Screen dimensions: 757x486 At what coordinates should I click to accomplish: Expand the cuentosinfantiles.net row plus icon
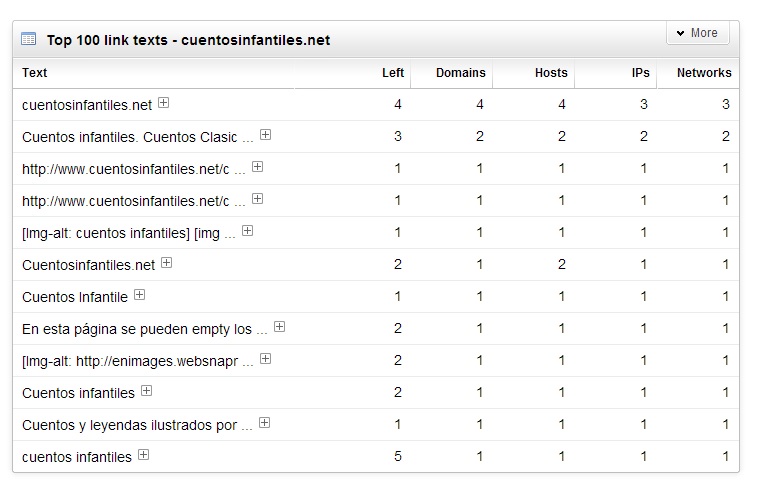(x=164, y=103)
